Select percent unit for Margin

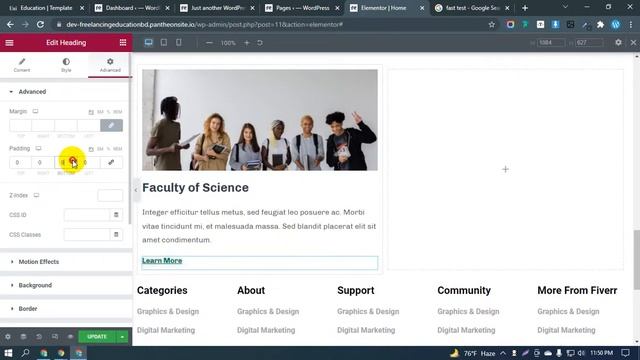pos(109,112)
